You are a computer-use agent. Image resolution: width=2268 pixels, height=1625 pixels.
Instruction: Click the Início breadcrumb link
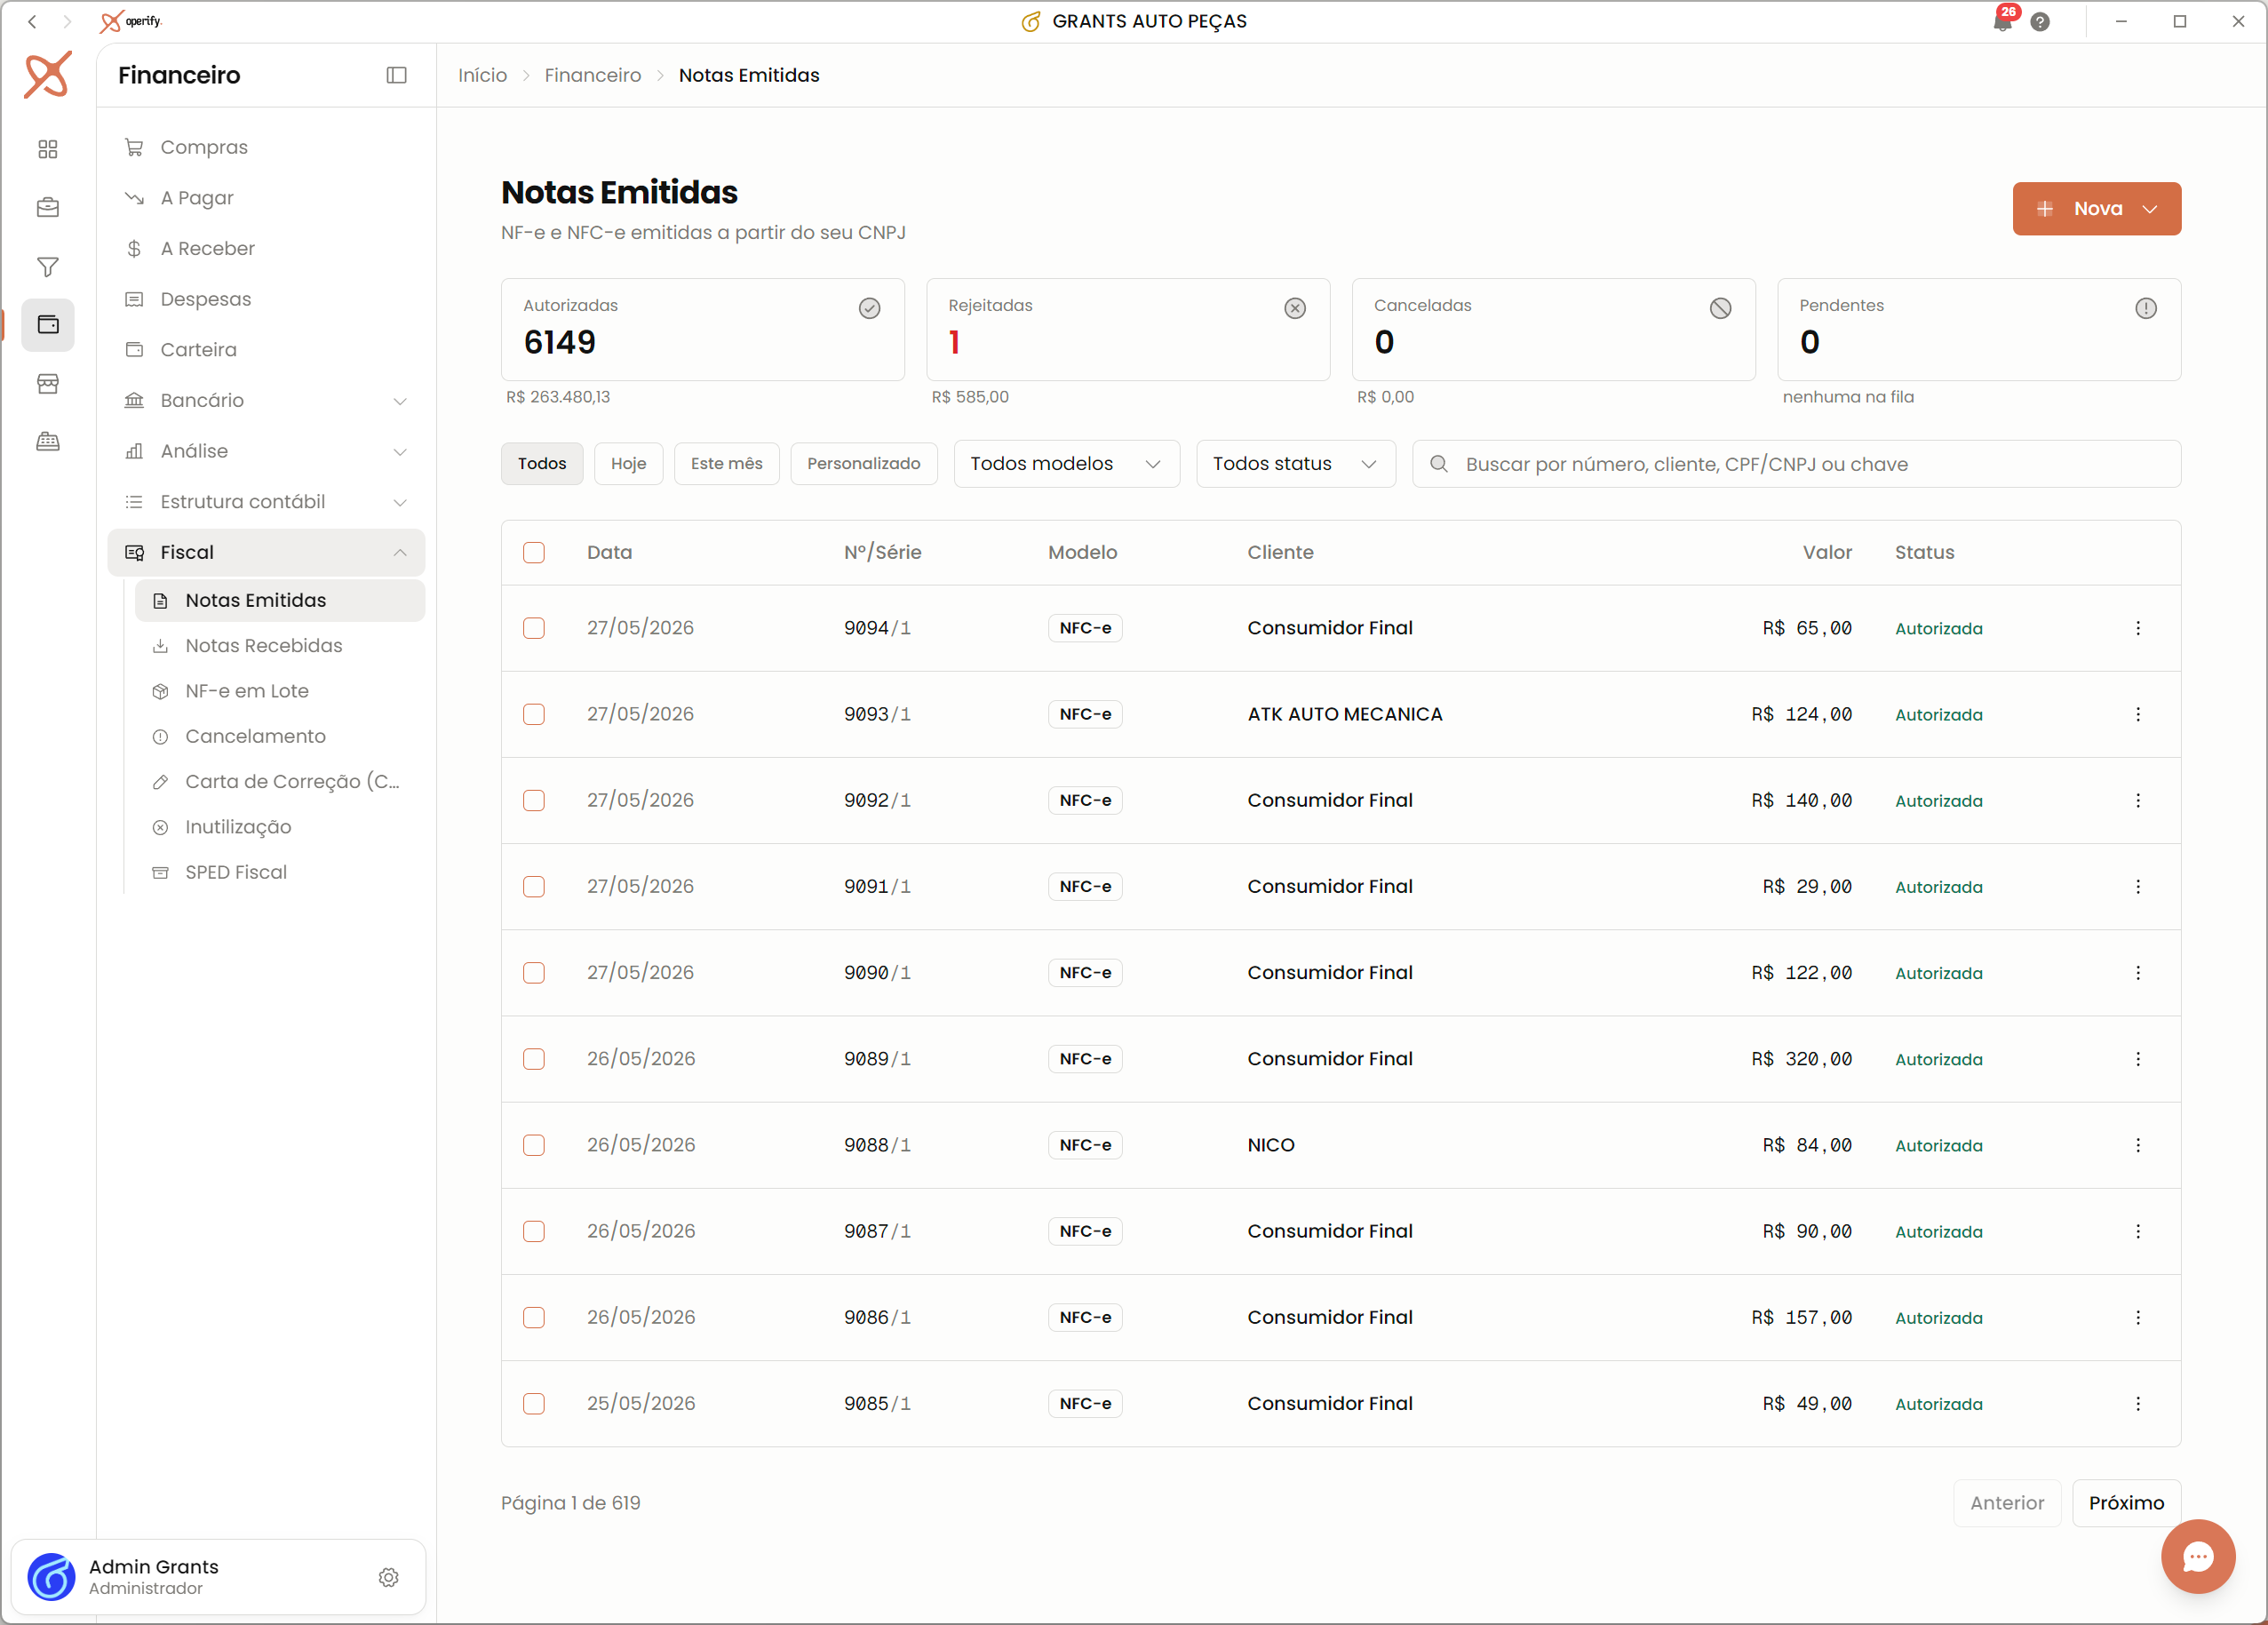482,75
